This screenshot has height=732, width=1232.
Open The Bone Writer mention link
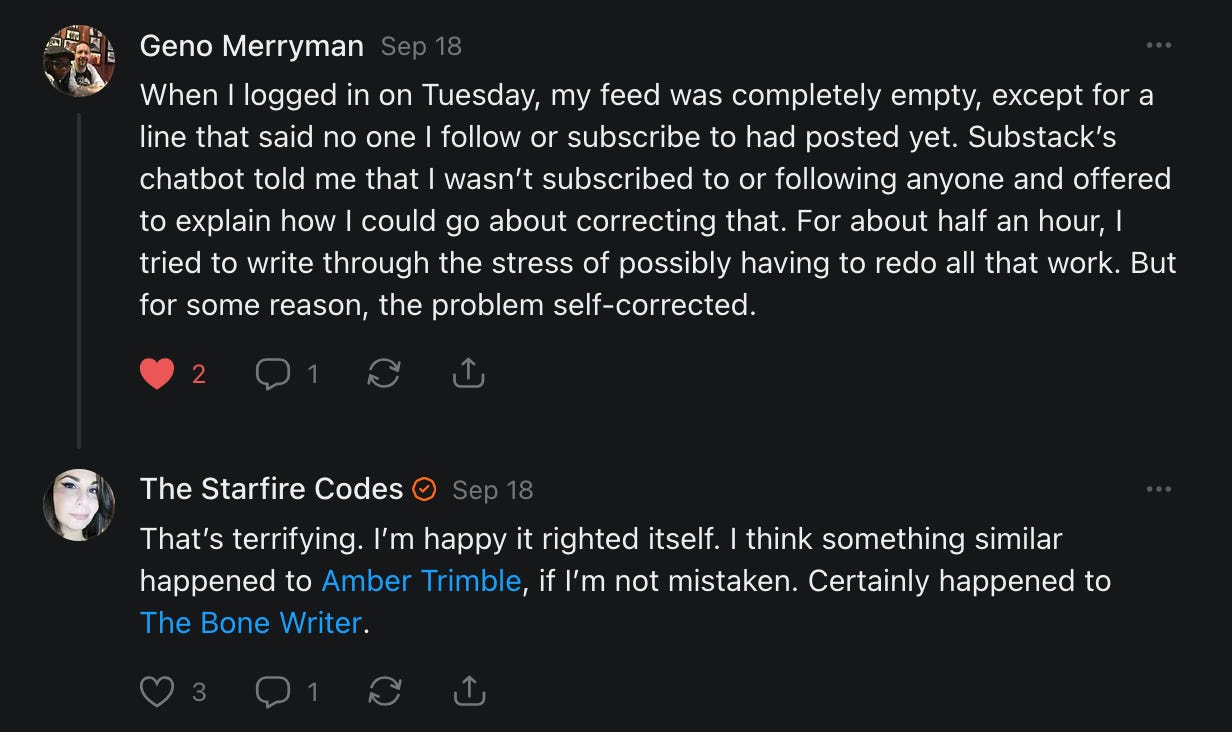tap(250, 623)
